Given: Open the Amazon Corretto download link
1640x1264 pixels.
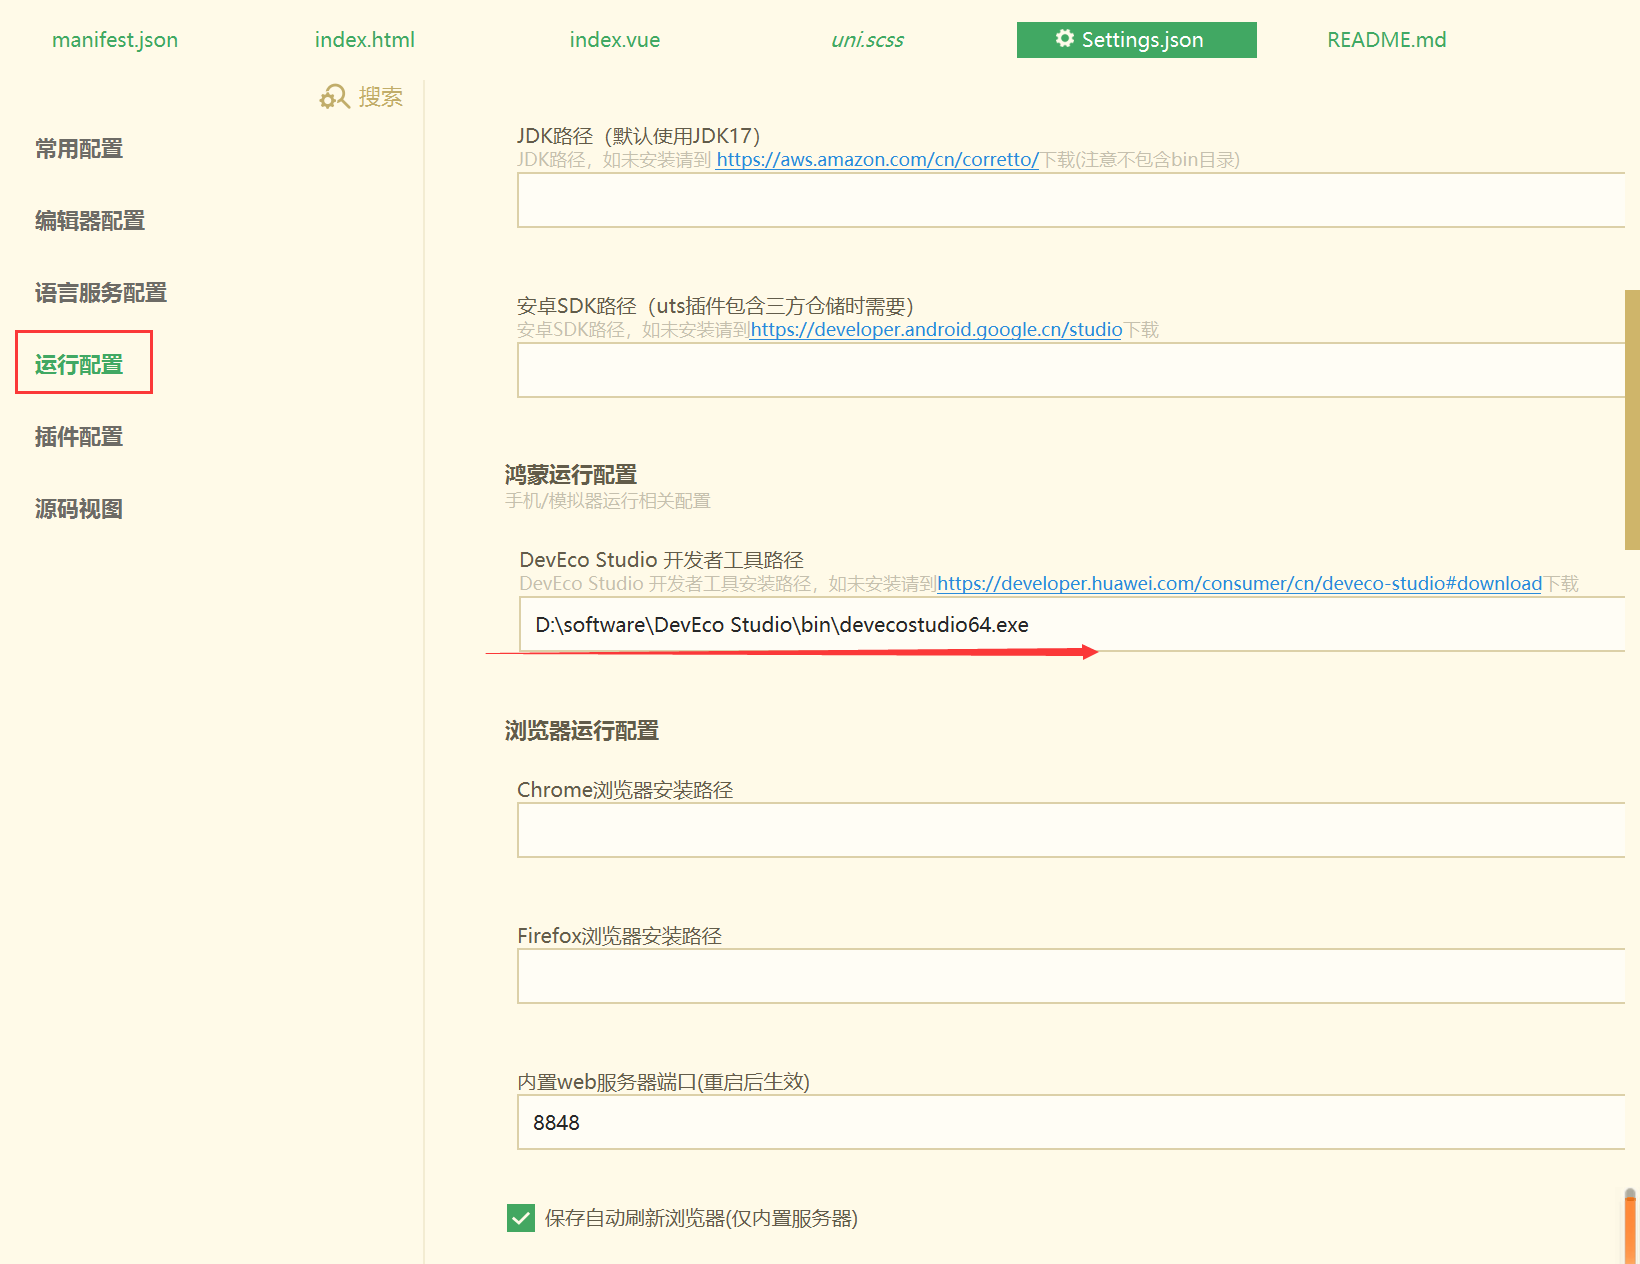Looking at the screenshot, I should [877, 160].
